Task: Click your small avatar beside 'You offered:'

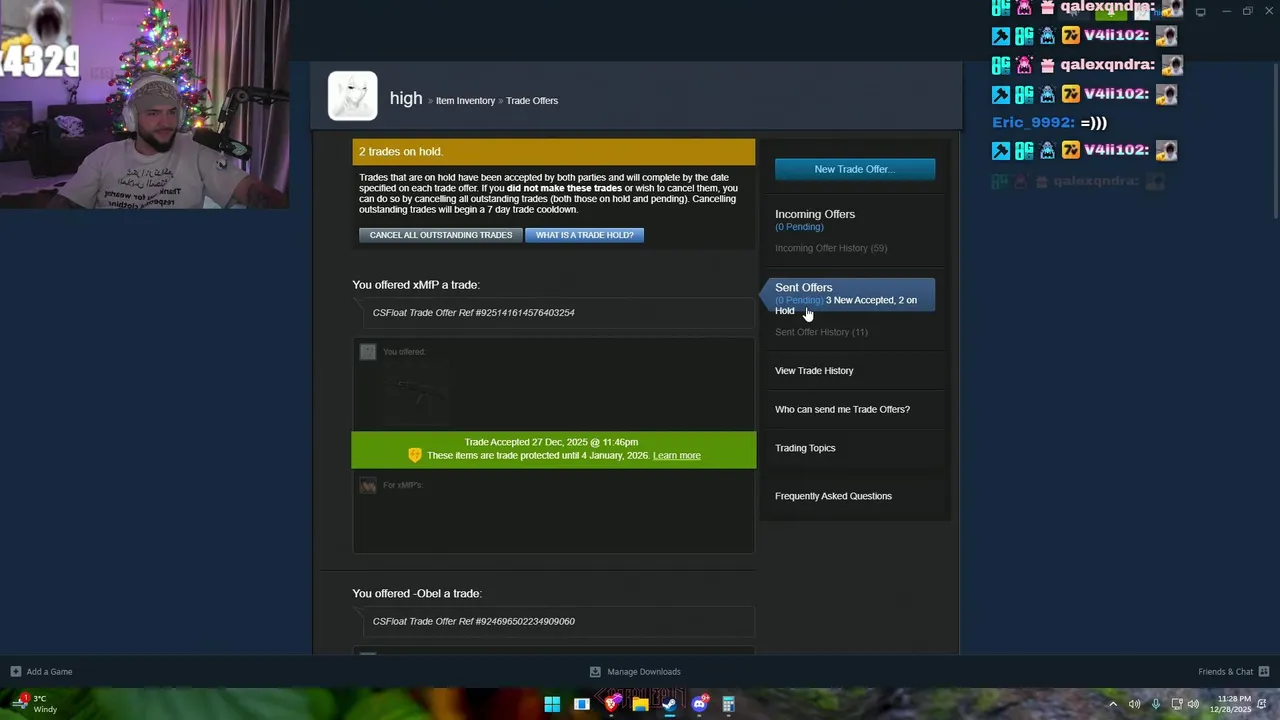Action: point(368,352)
